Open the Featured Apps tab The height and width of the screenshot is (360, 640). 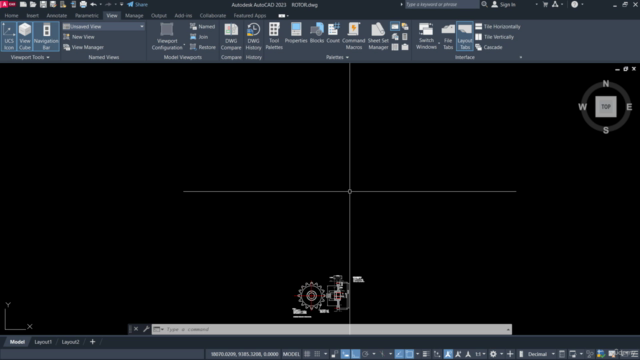click(x=250, y=16)
